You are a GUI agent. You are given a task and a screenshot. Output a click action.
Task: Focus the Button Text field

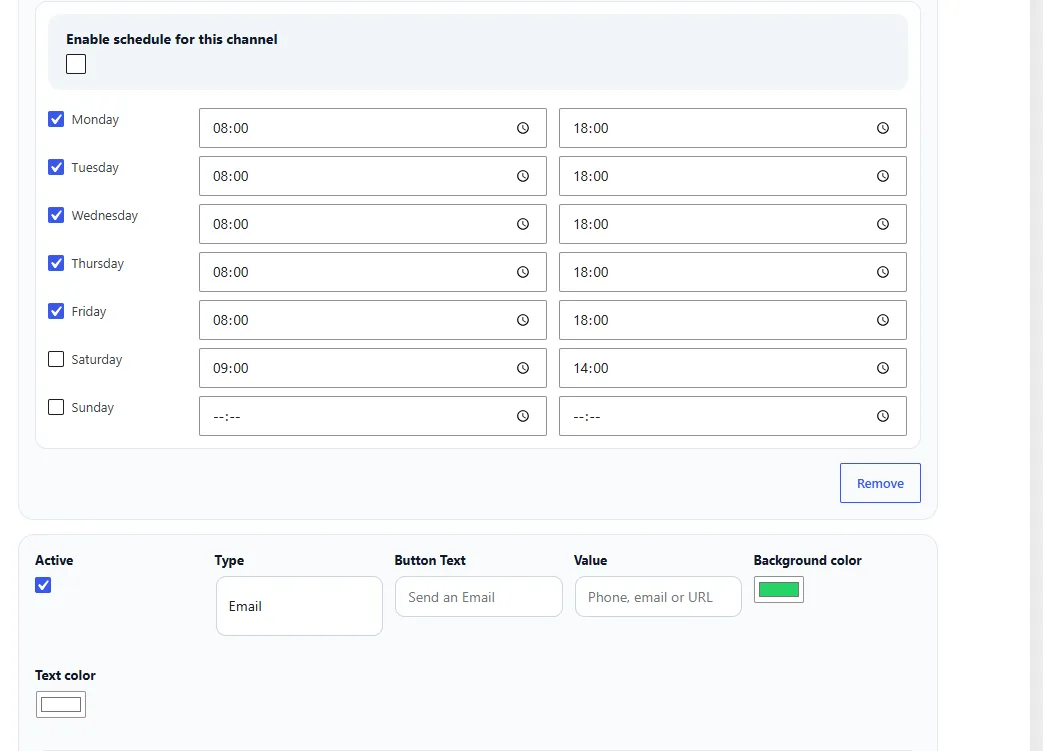click(479, 597)
